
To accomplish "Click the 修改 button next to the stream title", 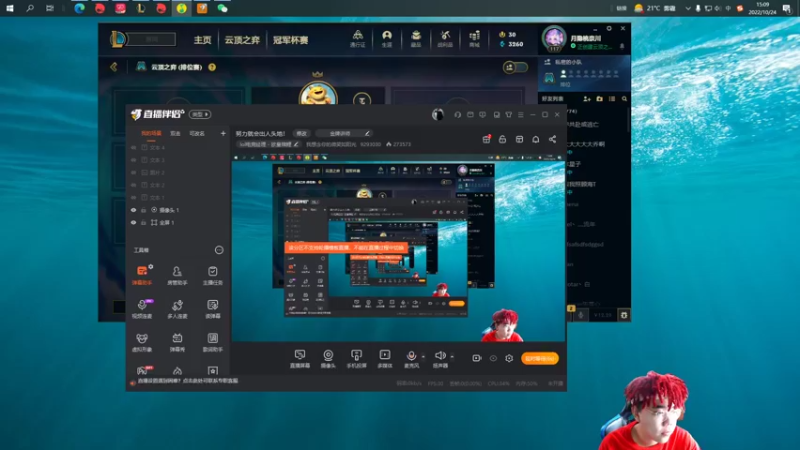I will [302, 133].
